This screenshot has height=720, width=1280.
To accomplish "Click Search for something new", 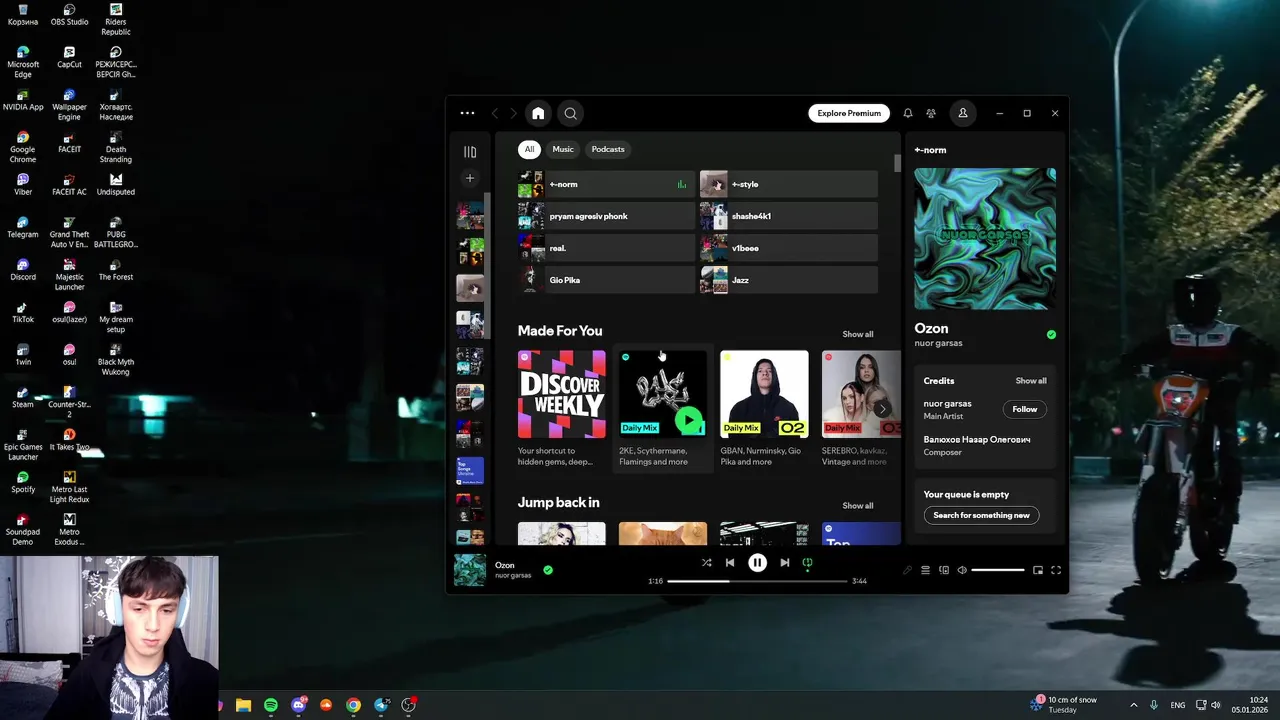I will [x=981, y=515].
